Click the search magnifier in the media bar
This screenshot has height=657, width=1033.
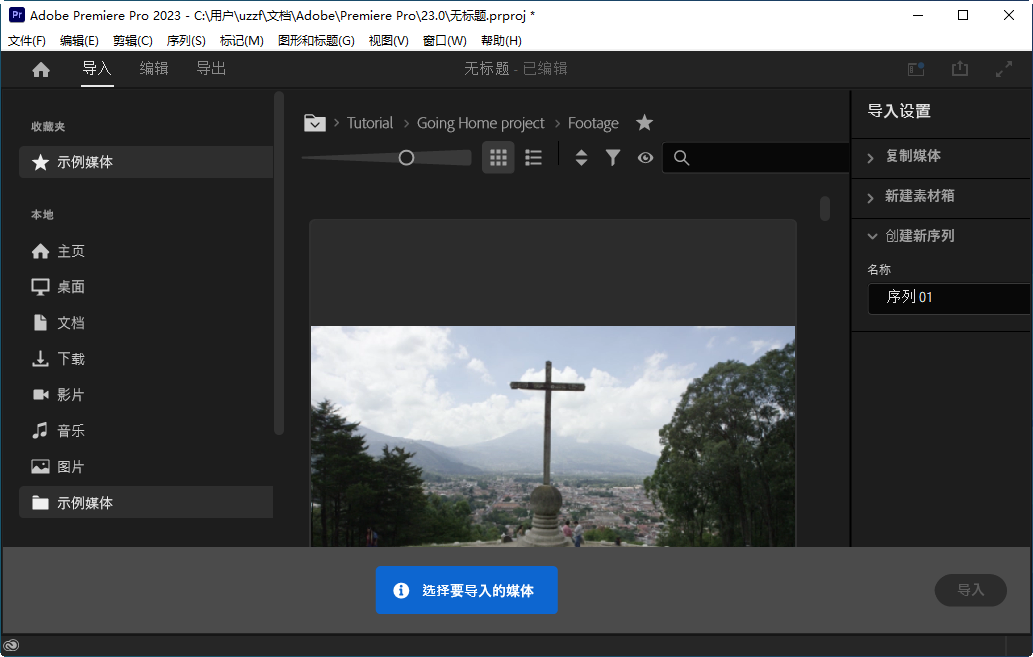tap(681, 157)
